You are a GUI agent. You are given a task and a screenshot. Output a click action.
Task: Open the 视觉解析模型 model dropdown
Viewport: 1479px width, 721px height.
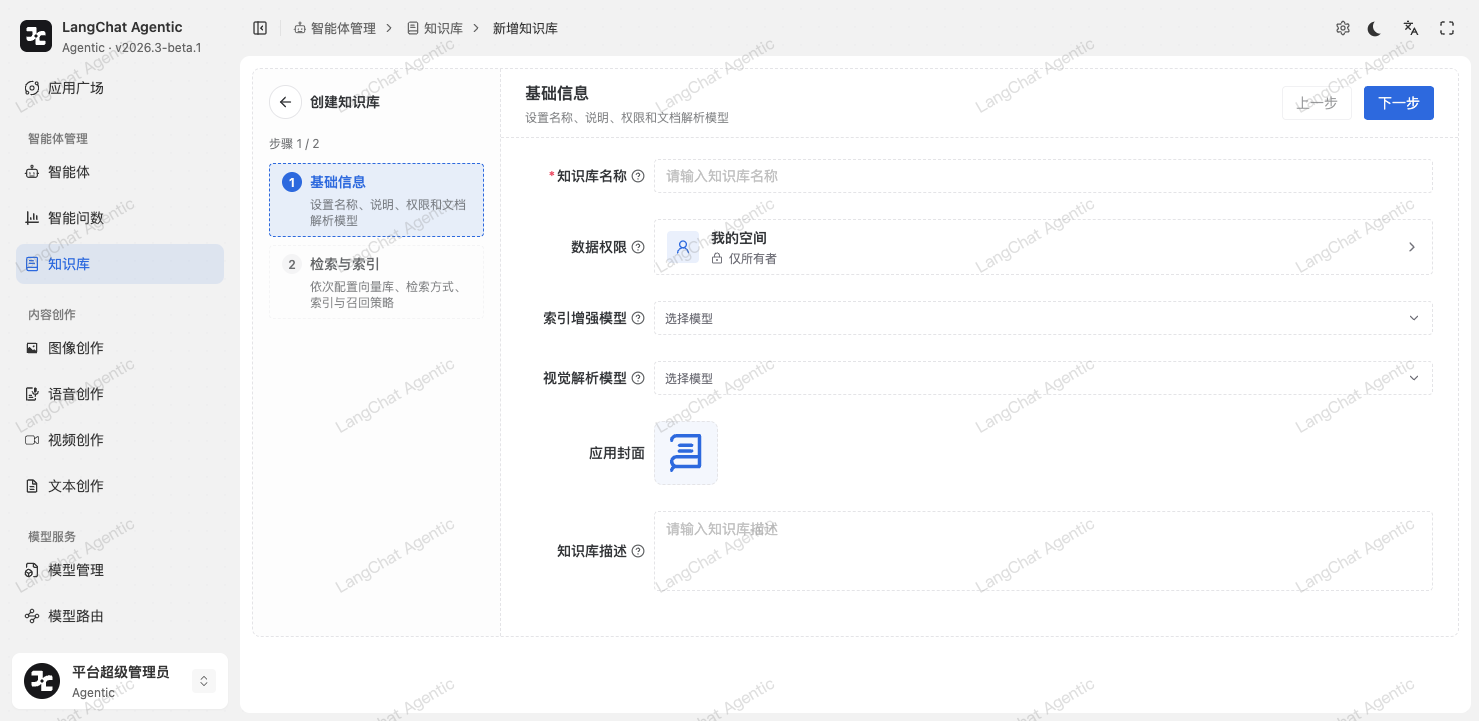click(1043, 378)
